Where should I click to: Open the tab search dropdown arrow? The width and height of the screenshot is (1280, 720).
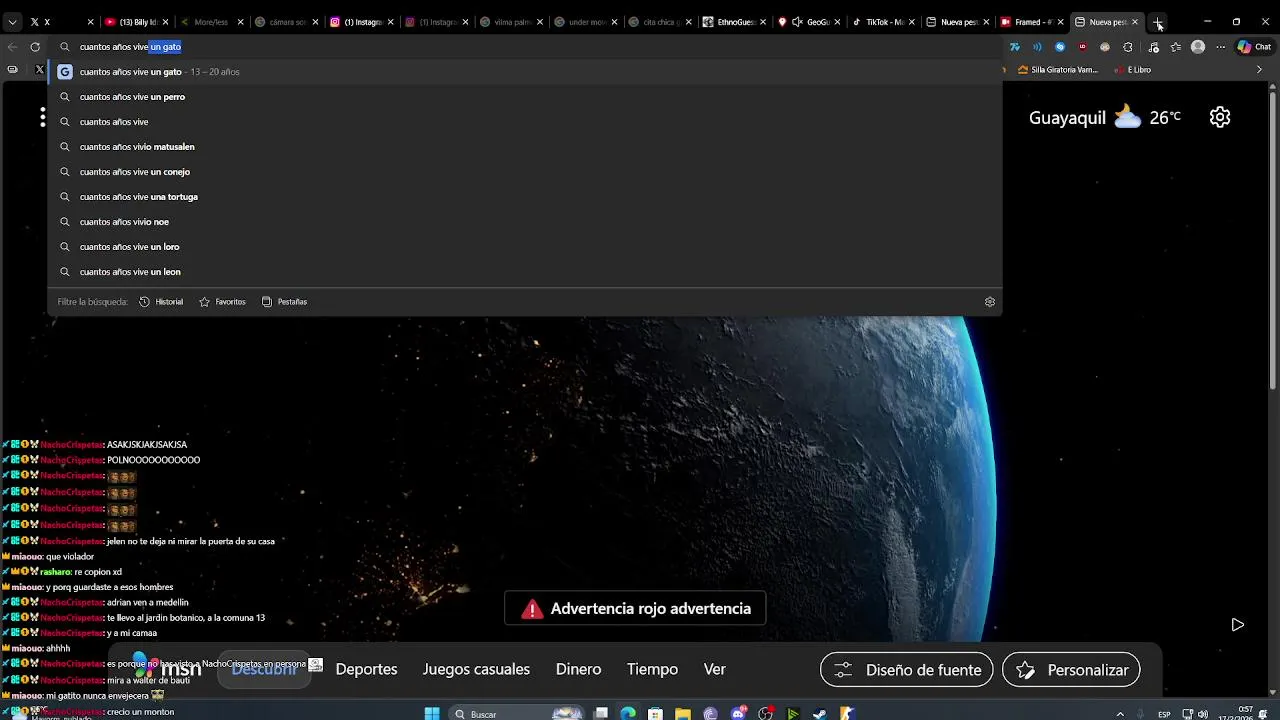tap(12, 22)
